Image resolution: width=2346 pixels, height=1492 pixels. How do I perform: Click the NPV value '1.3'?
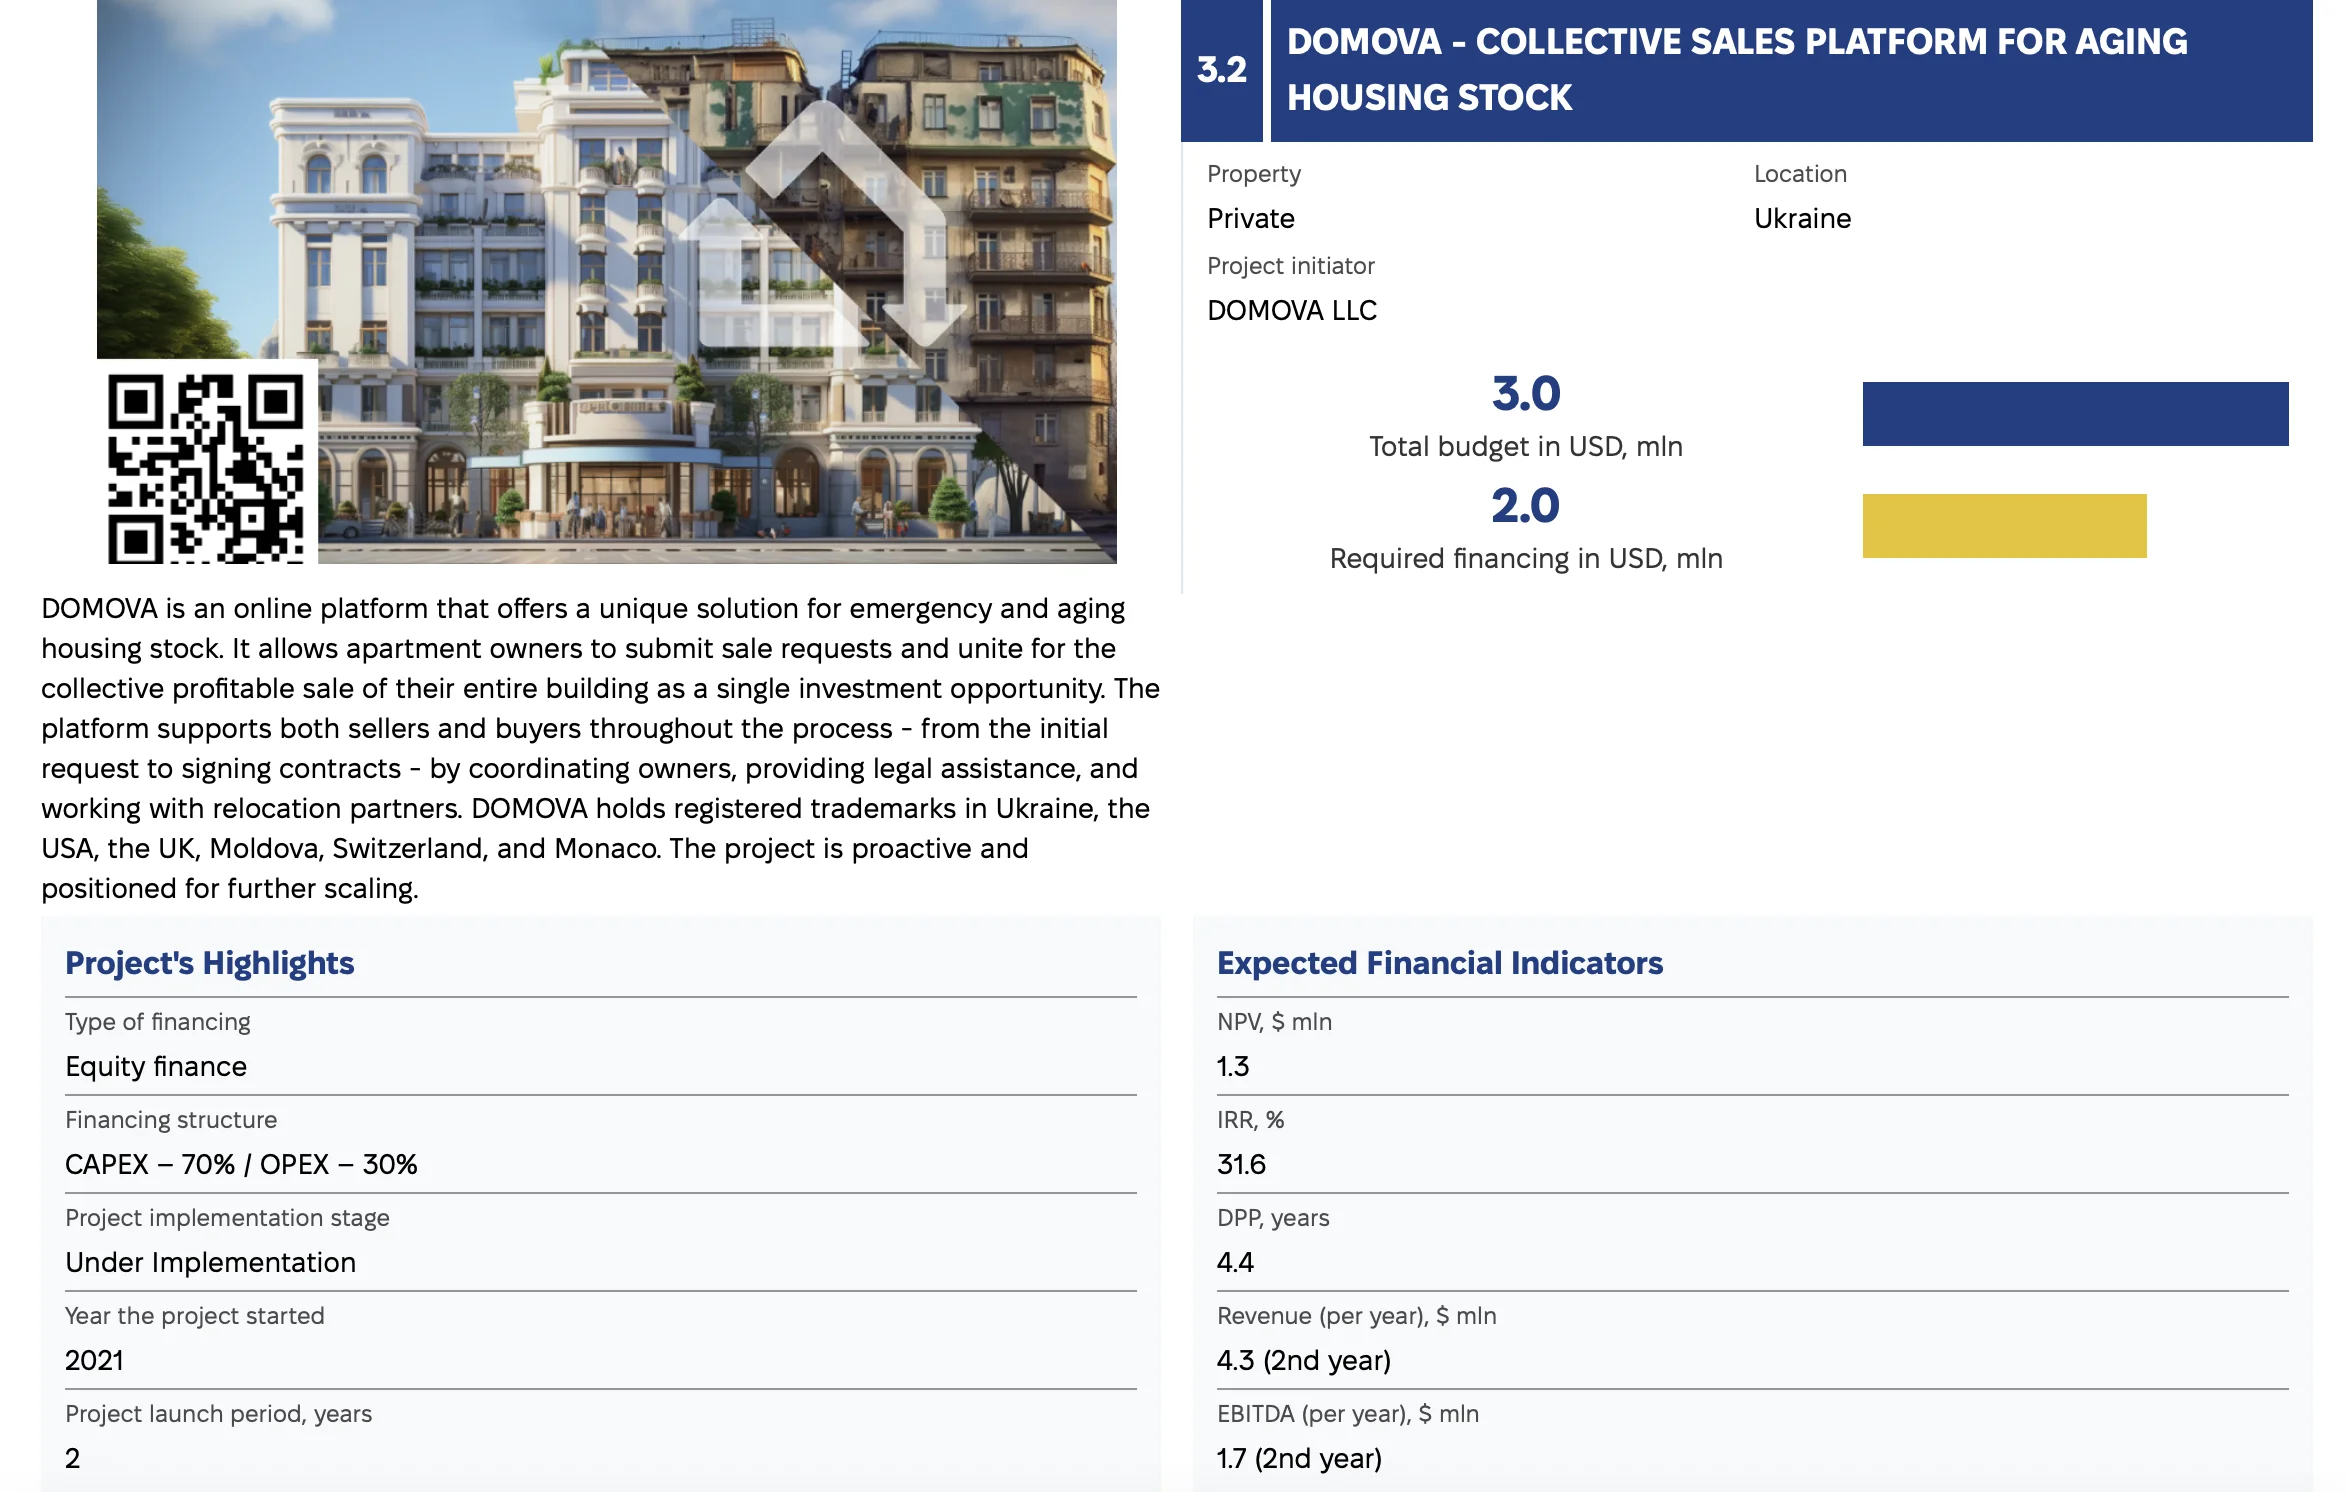[1233, 1066]
